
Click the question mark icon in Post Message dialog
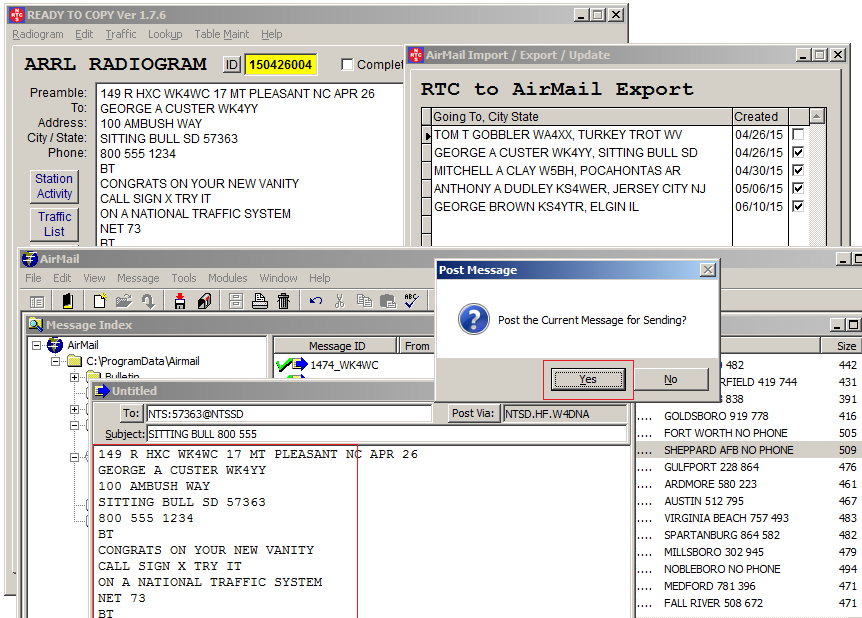pyautogui.click(x=474, y=319)
